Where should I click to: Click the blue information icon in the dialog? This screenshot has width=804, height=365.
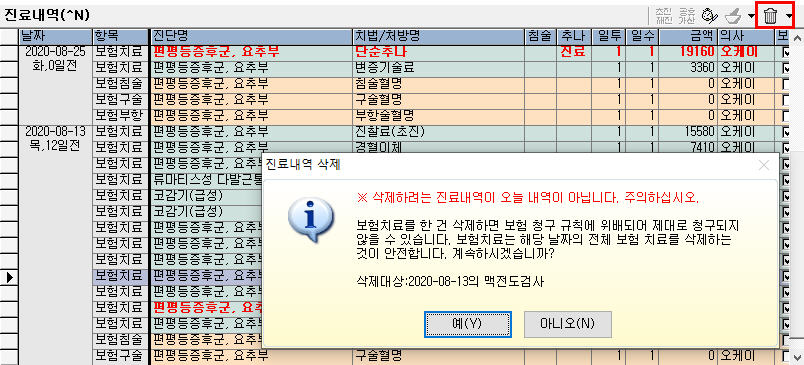click(311, 220)
